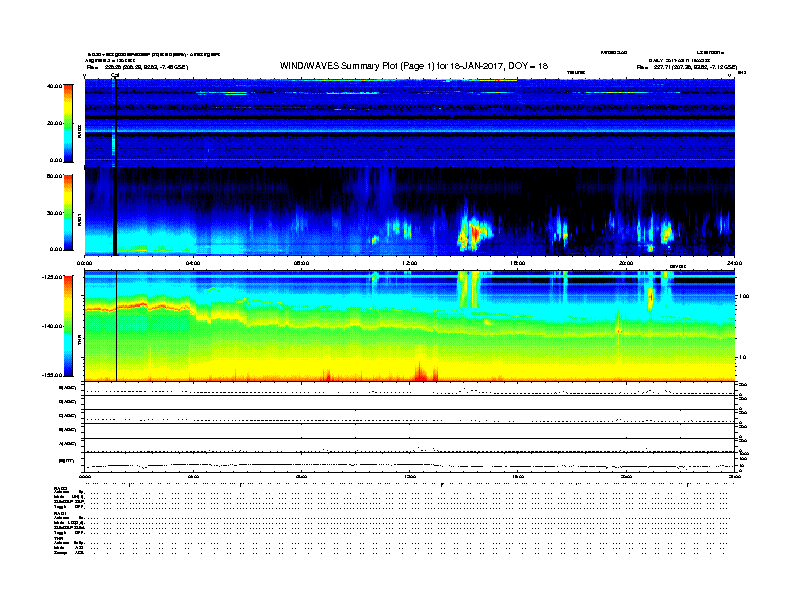Click the 04:00 tick label under RAD1 panel
This screenshot has width=792, height=612.
coord(193,263)
